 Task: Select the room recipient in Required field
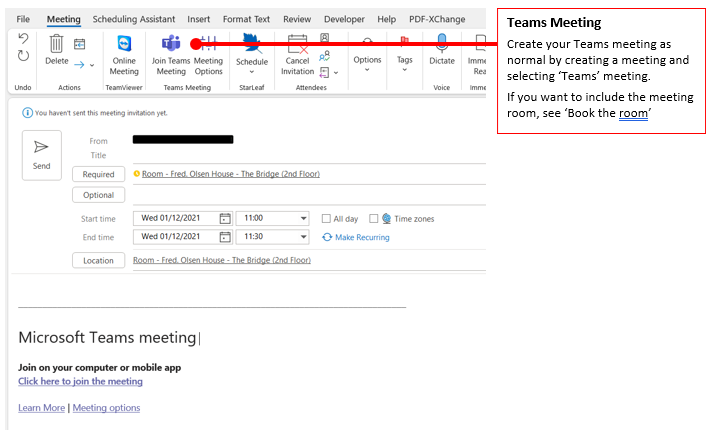pyautogui.click(x=231, y=174)
